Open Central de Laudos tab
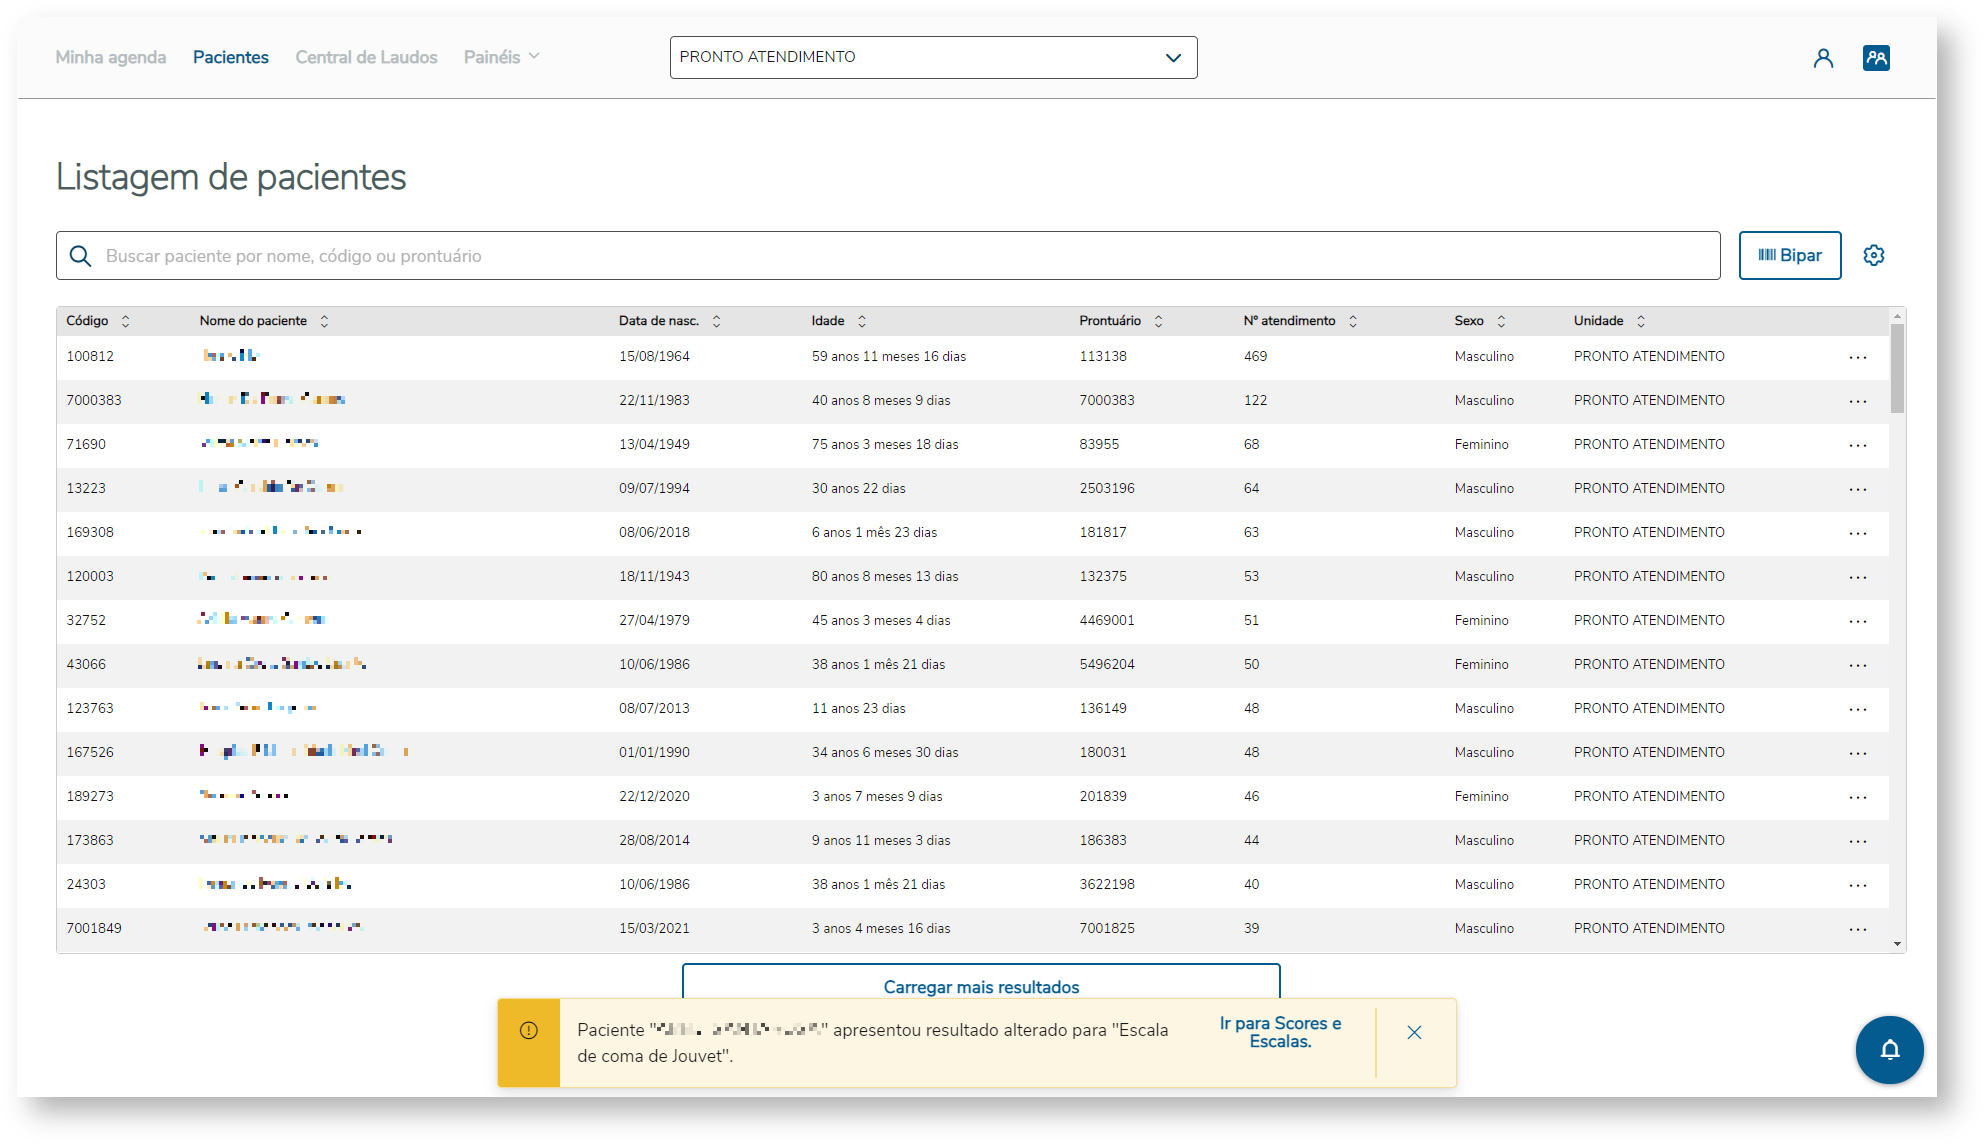The height and width of the screenshot is (1145, 1985). point(366,57)
